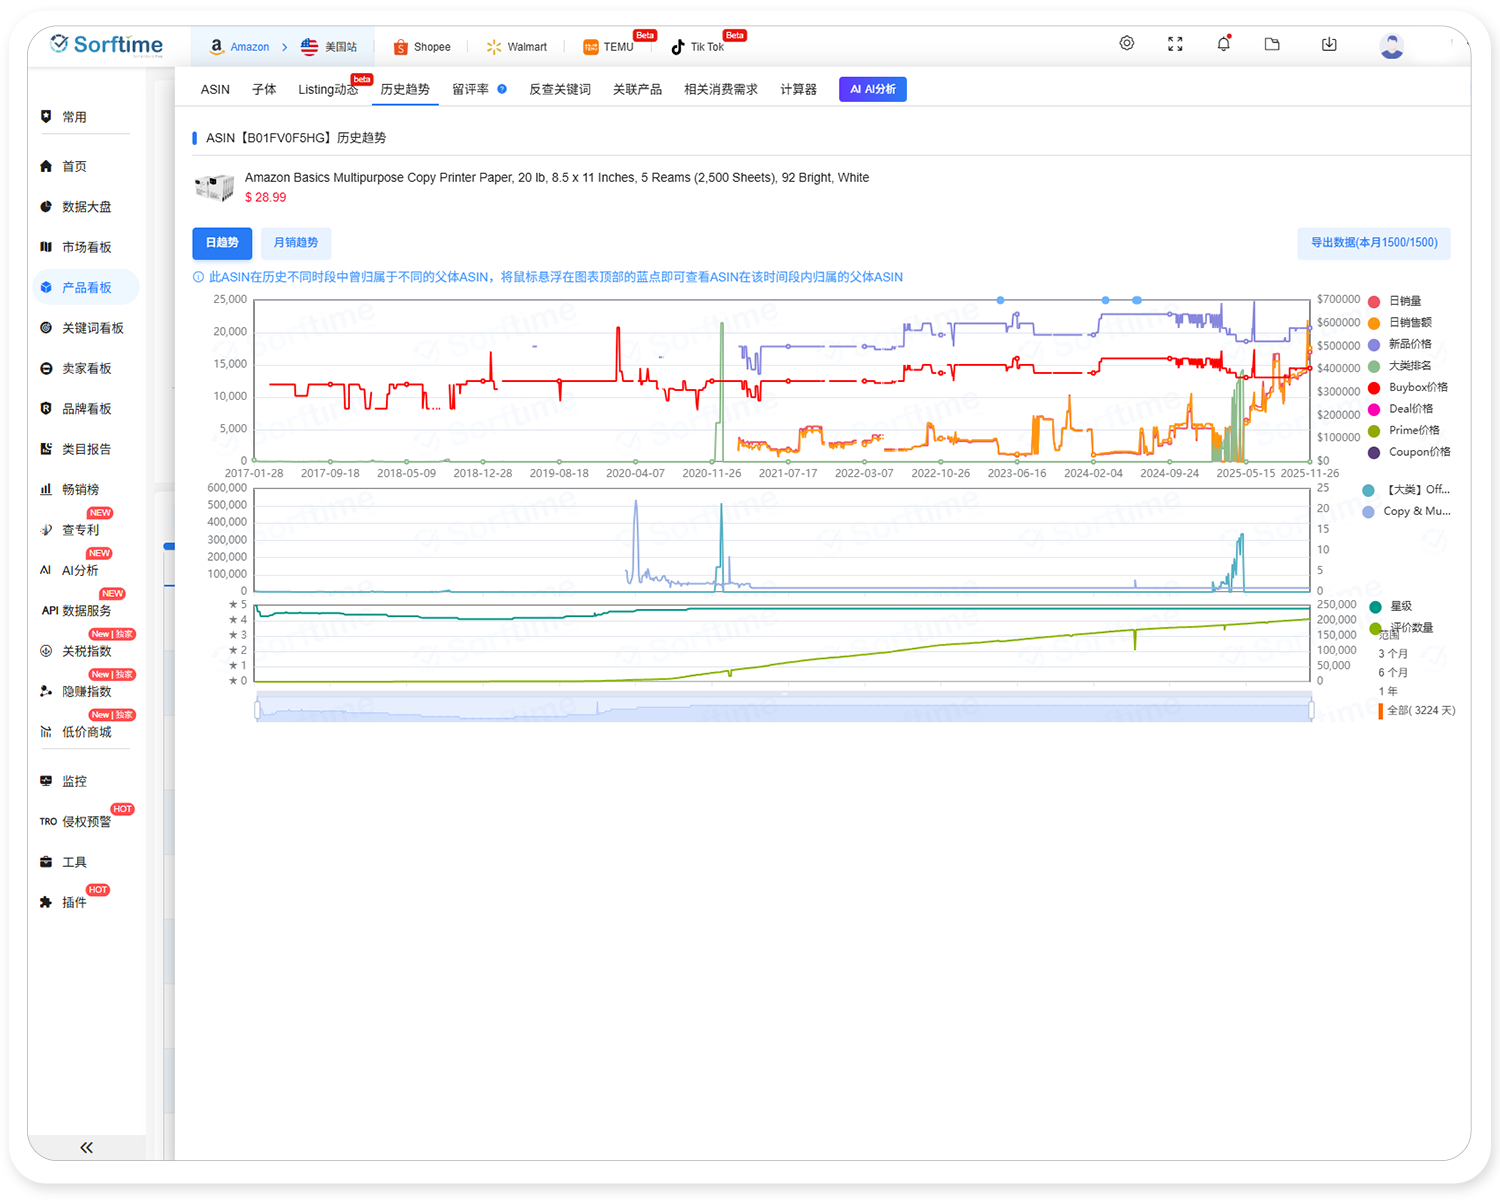The width and height of the screenshot is (1500, 1200).
Task: Toggle fullscreen mode icon
Action: click(x=1175, y=44)
